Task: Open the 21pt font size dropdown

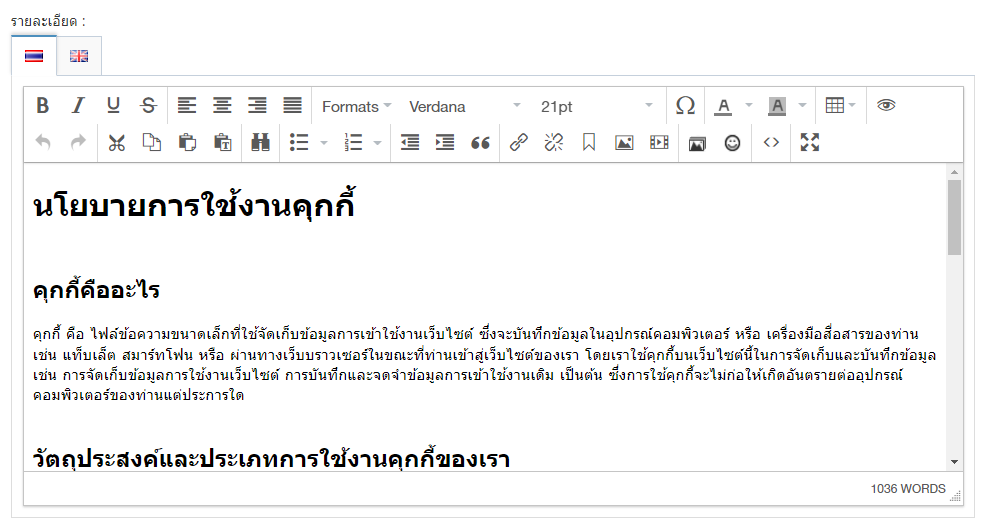Action: tap(596, 106)
